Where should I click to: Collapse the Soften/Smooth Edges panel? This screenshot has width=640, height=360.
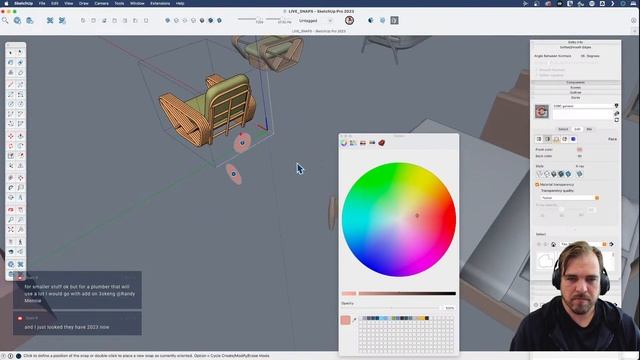576,47
